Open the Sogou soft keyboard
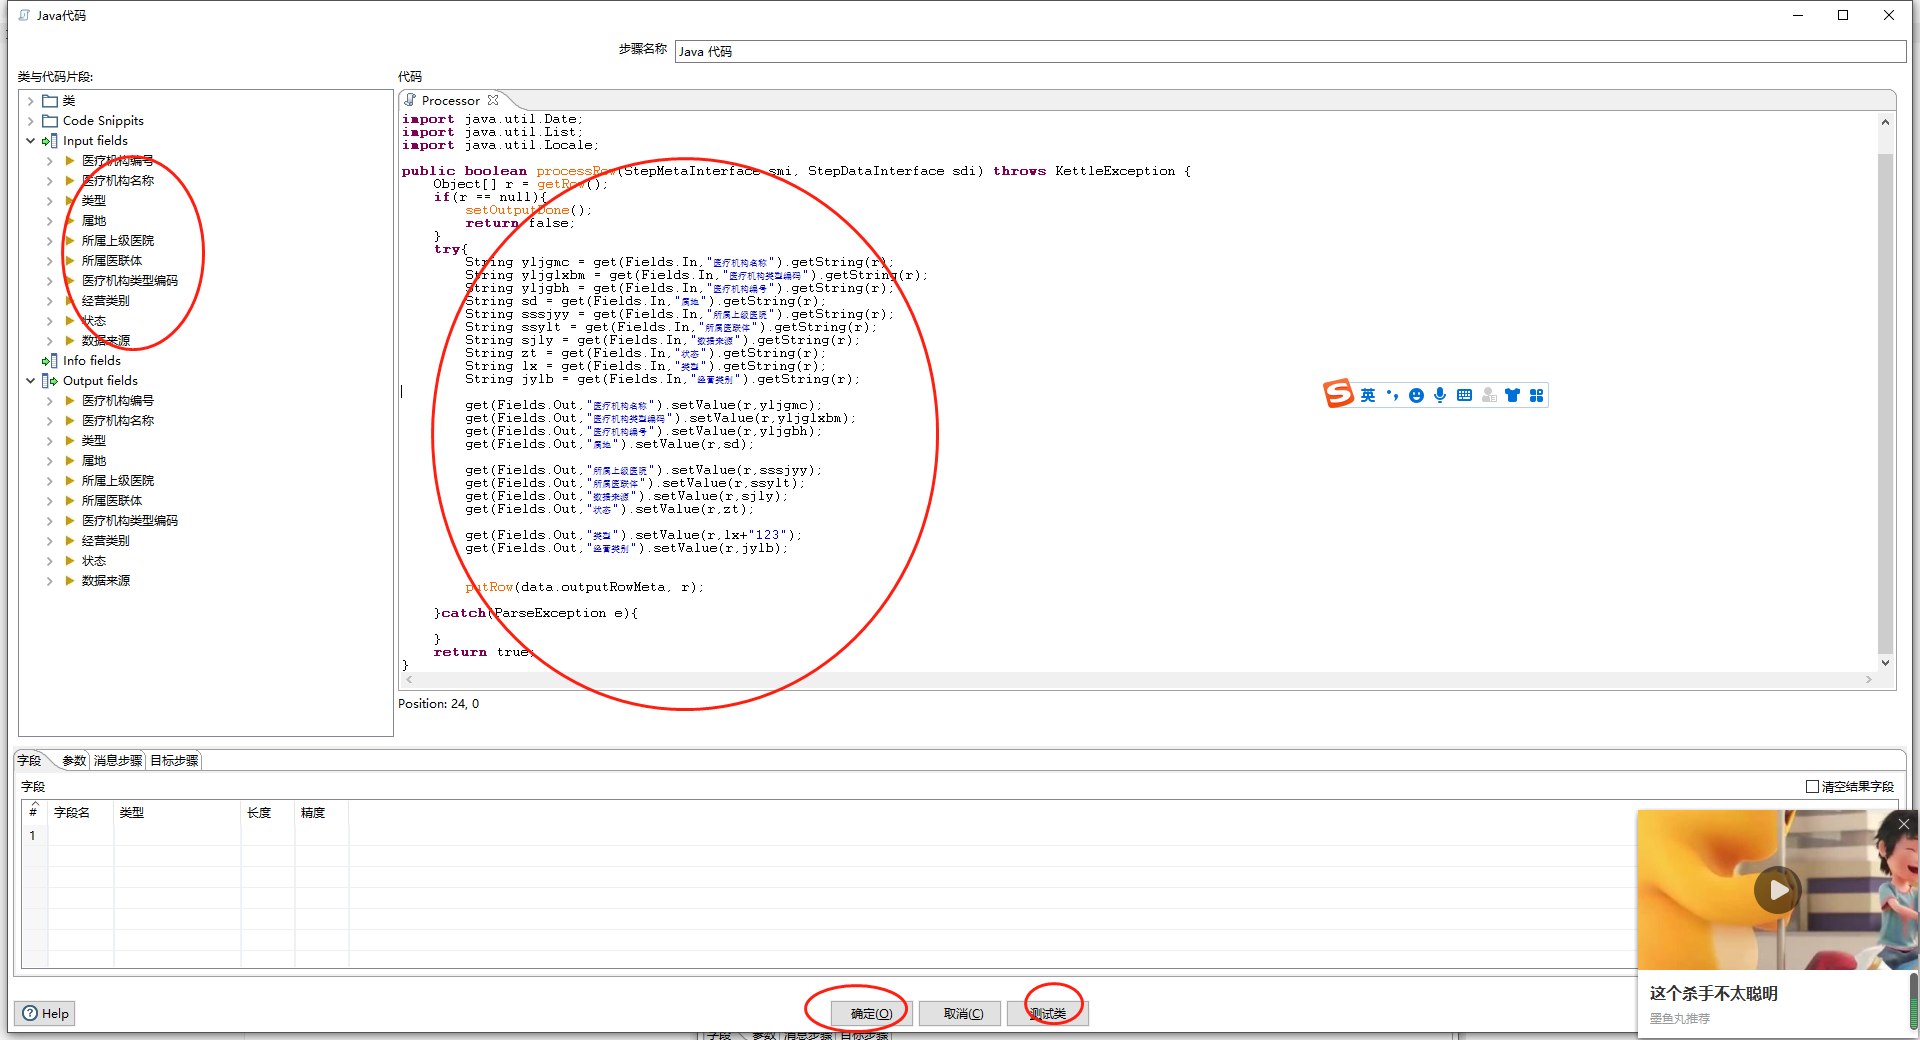1920x1040 pixels. 1464,395
